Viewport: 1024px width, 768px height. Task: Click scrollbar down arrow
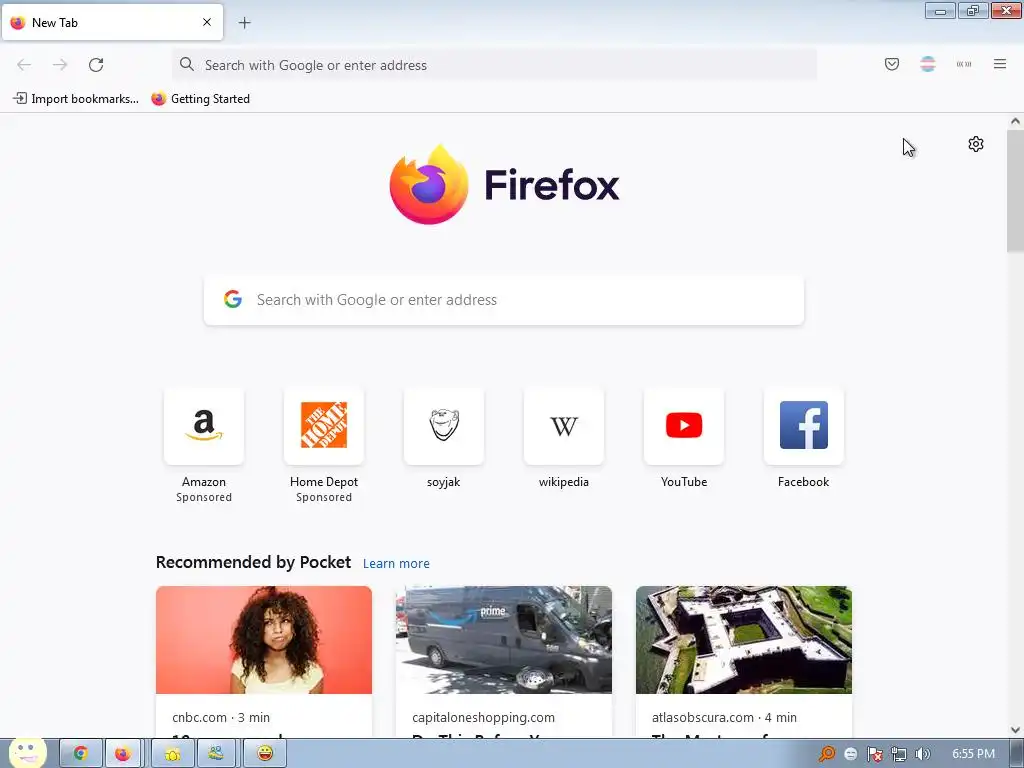point(1015,730)
